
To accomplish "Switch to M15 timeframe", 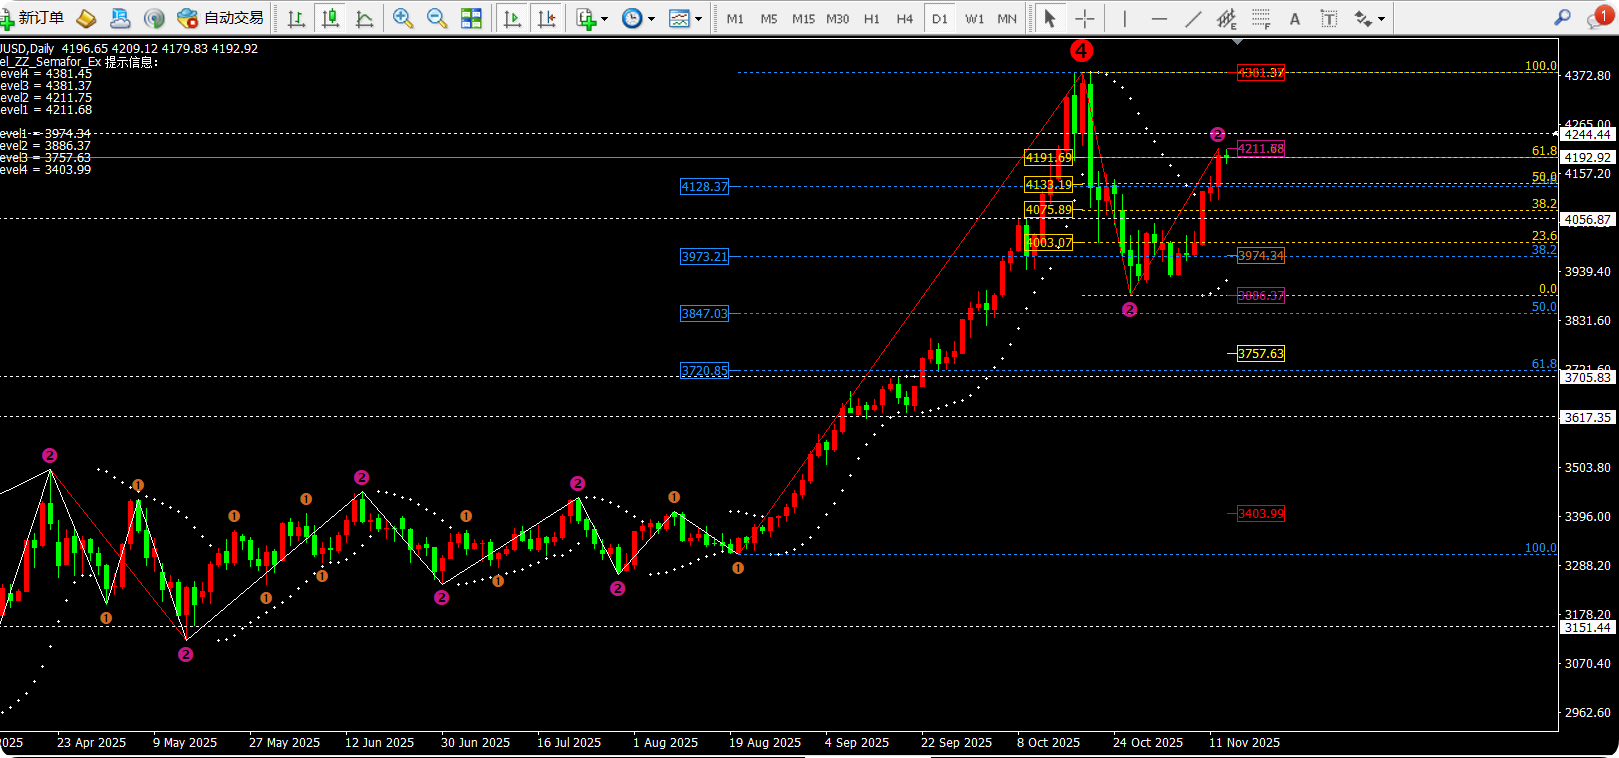I will [x=803, y=18].
